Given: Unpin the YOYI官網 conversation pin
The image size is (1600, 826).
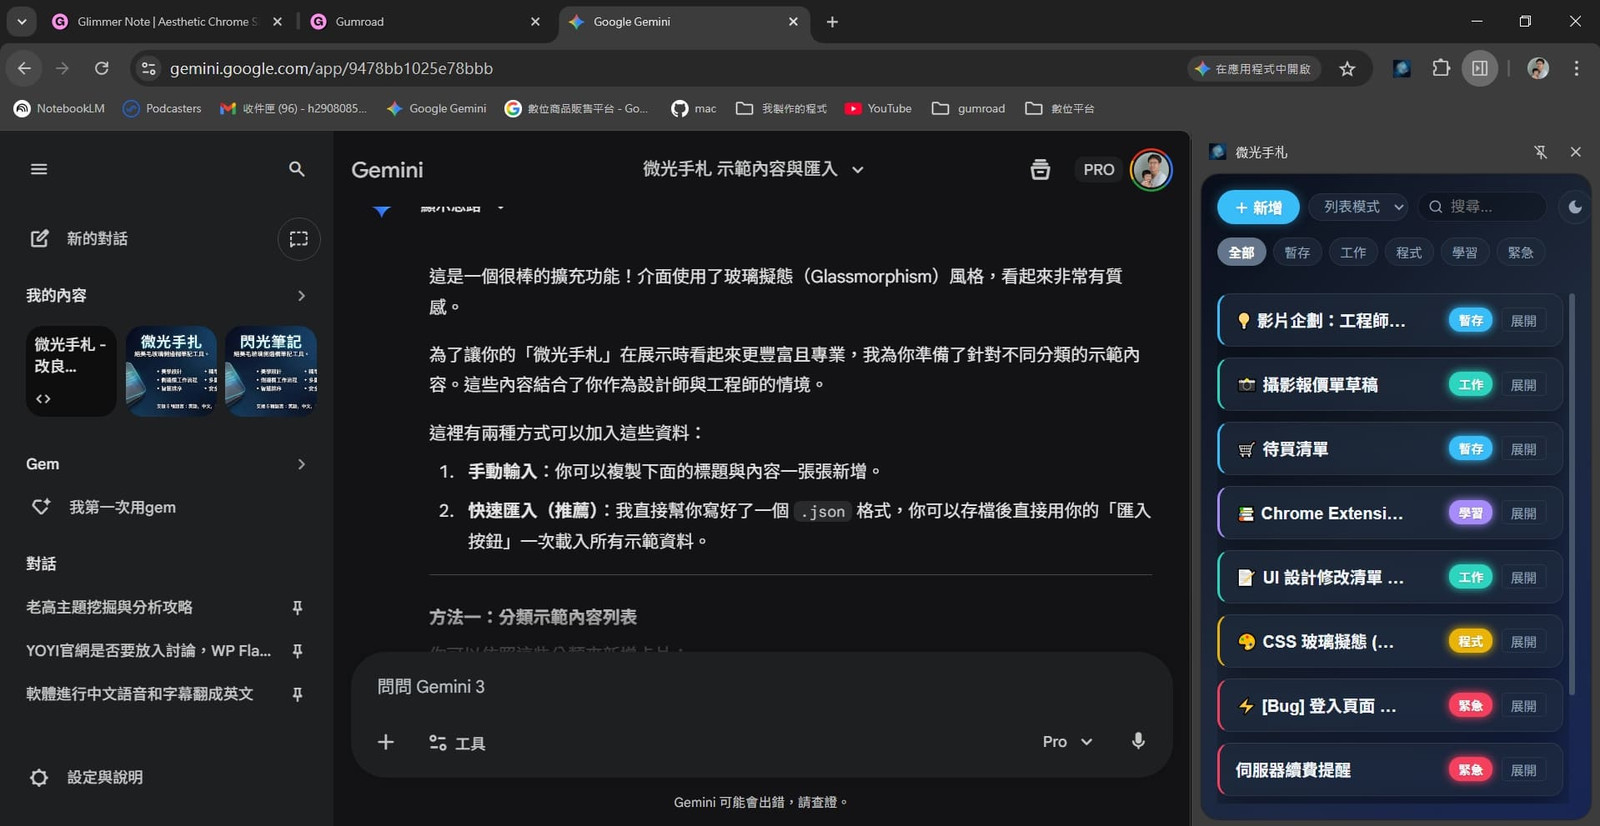Looking at the screenshot, I should click(x=297, y=651).
